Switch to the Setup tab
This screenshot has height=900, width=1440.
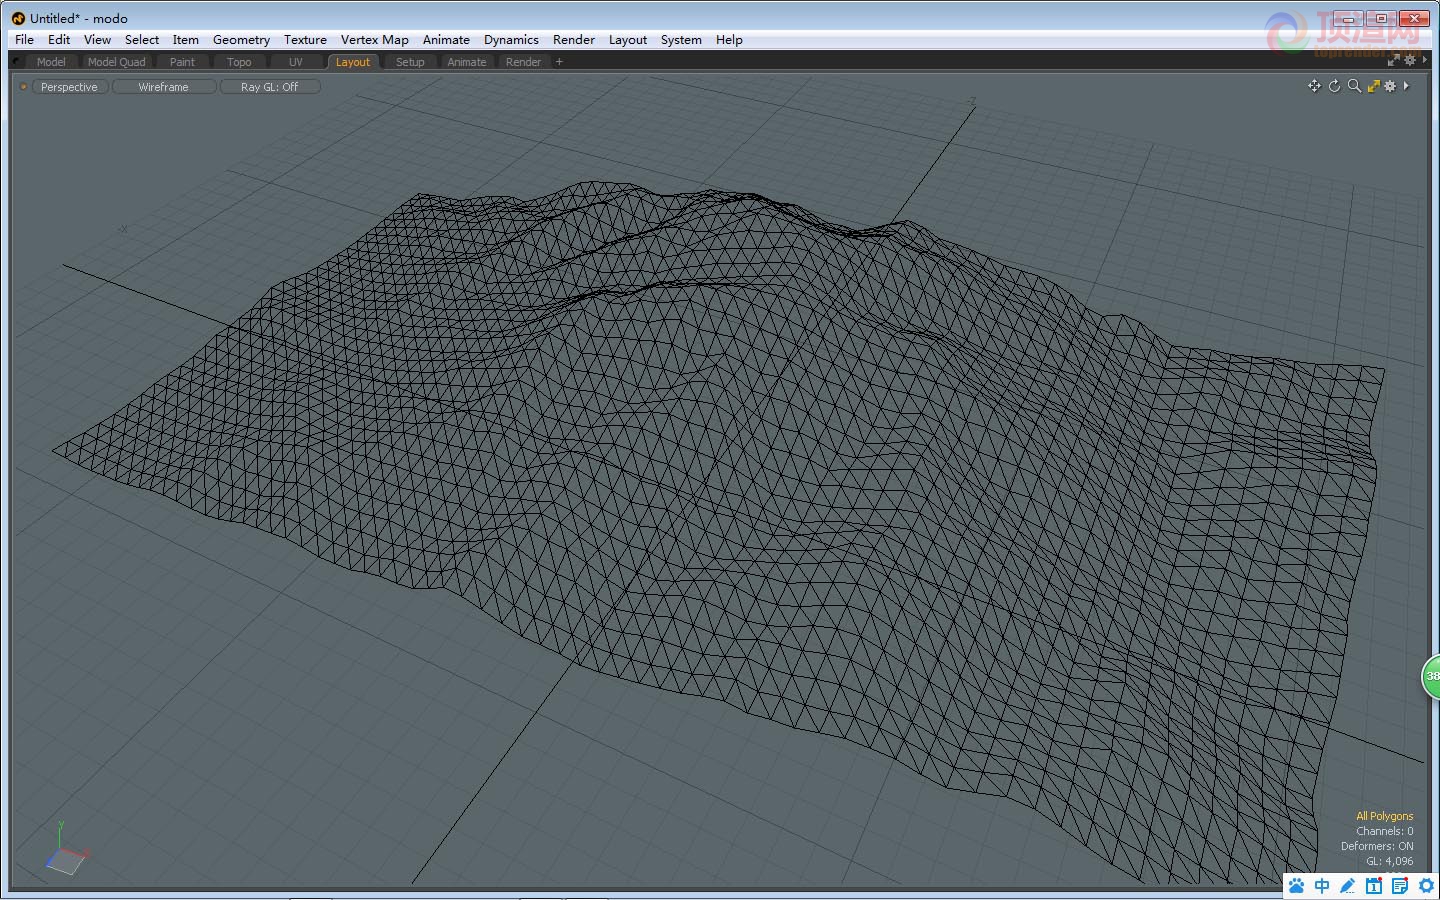(410, 62)
